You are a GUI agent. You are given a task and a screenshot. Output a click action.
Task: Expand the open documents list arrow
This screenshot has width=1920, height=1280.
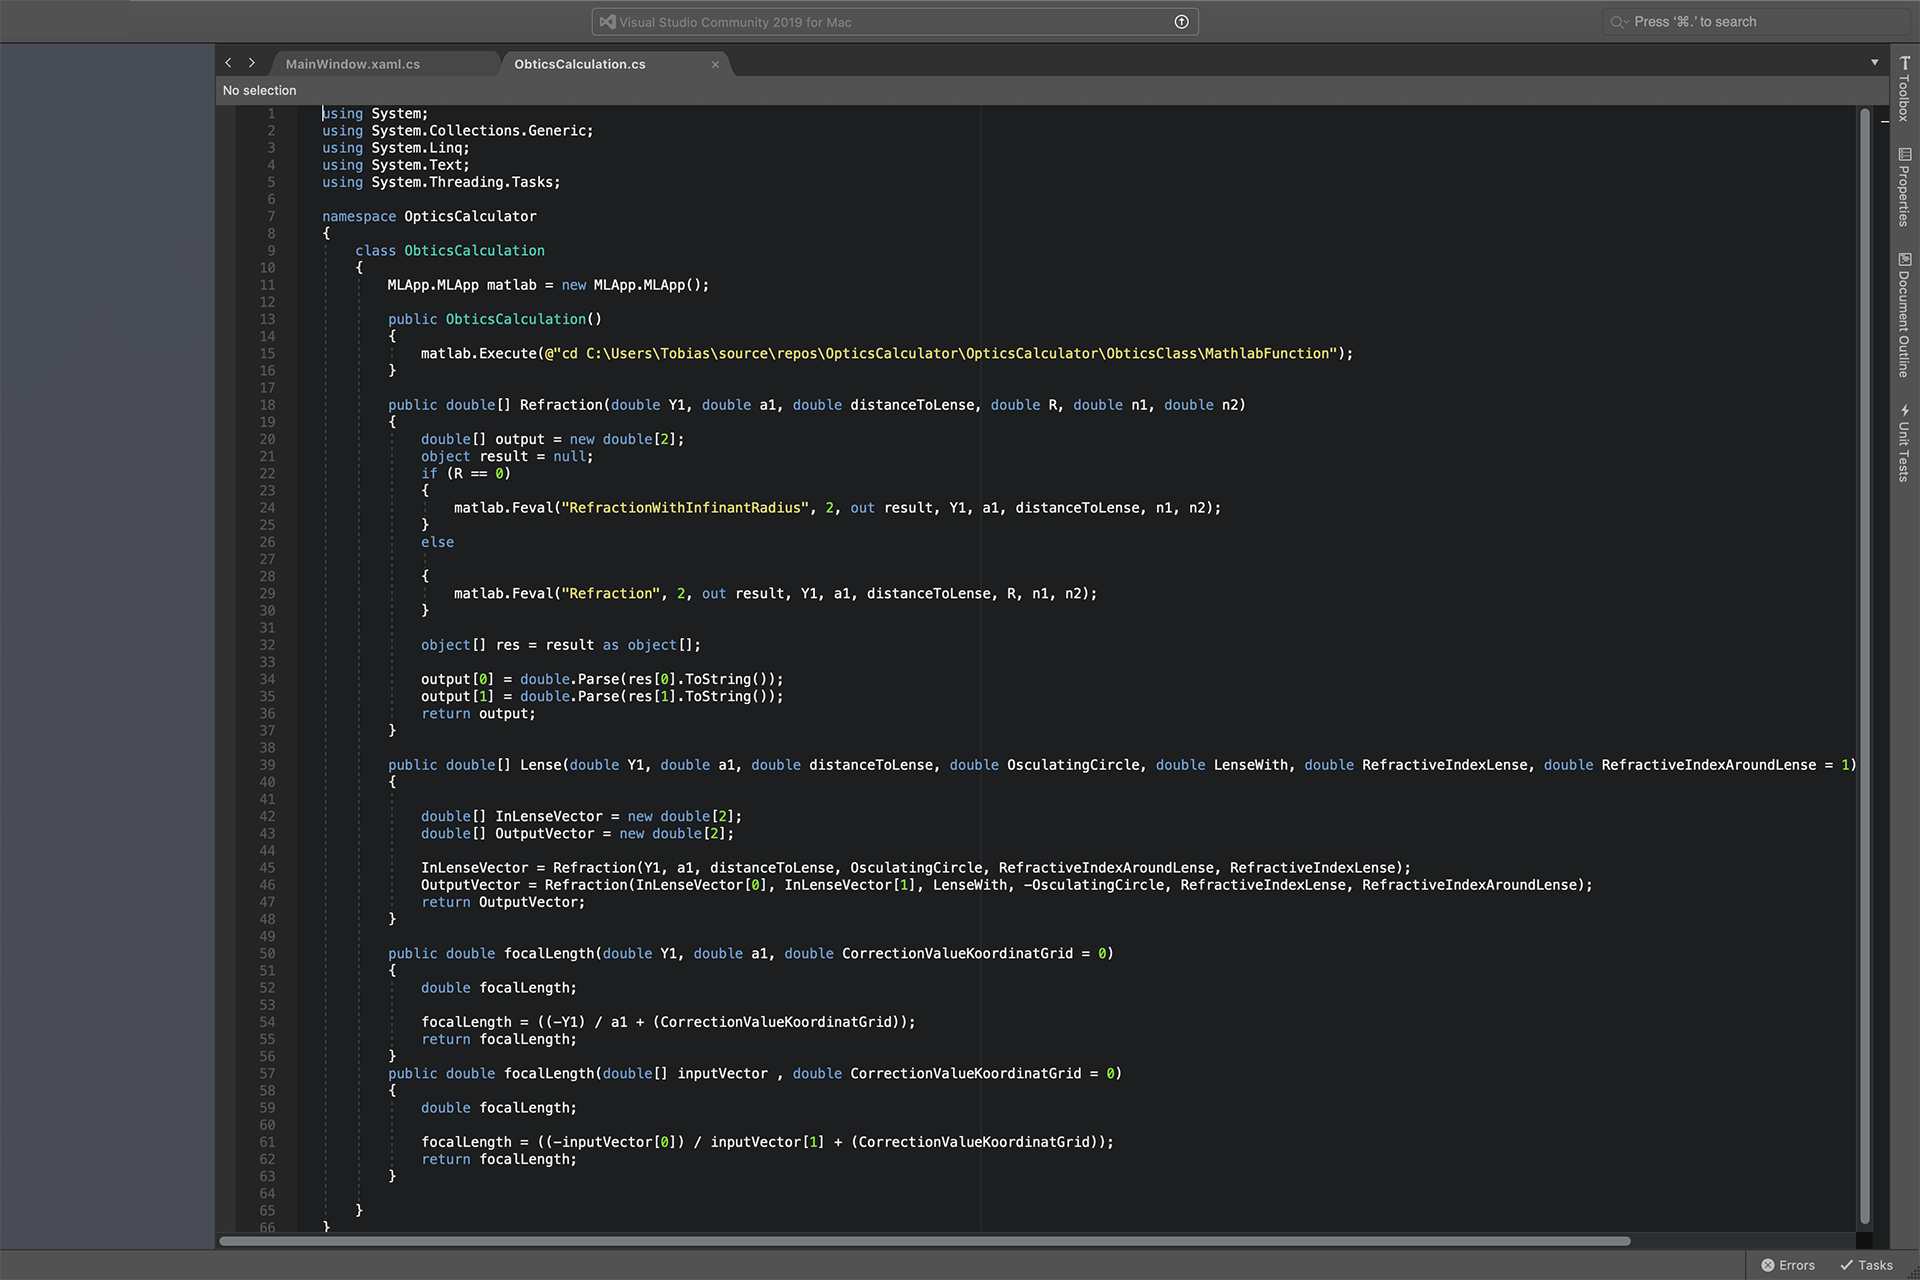pos(1874,63)
